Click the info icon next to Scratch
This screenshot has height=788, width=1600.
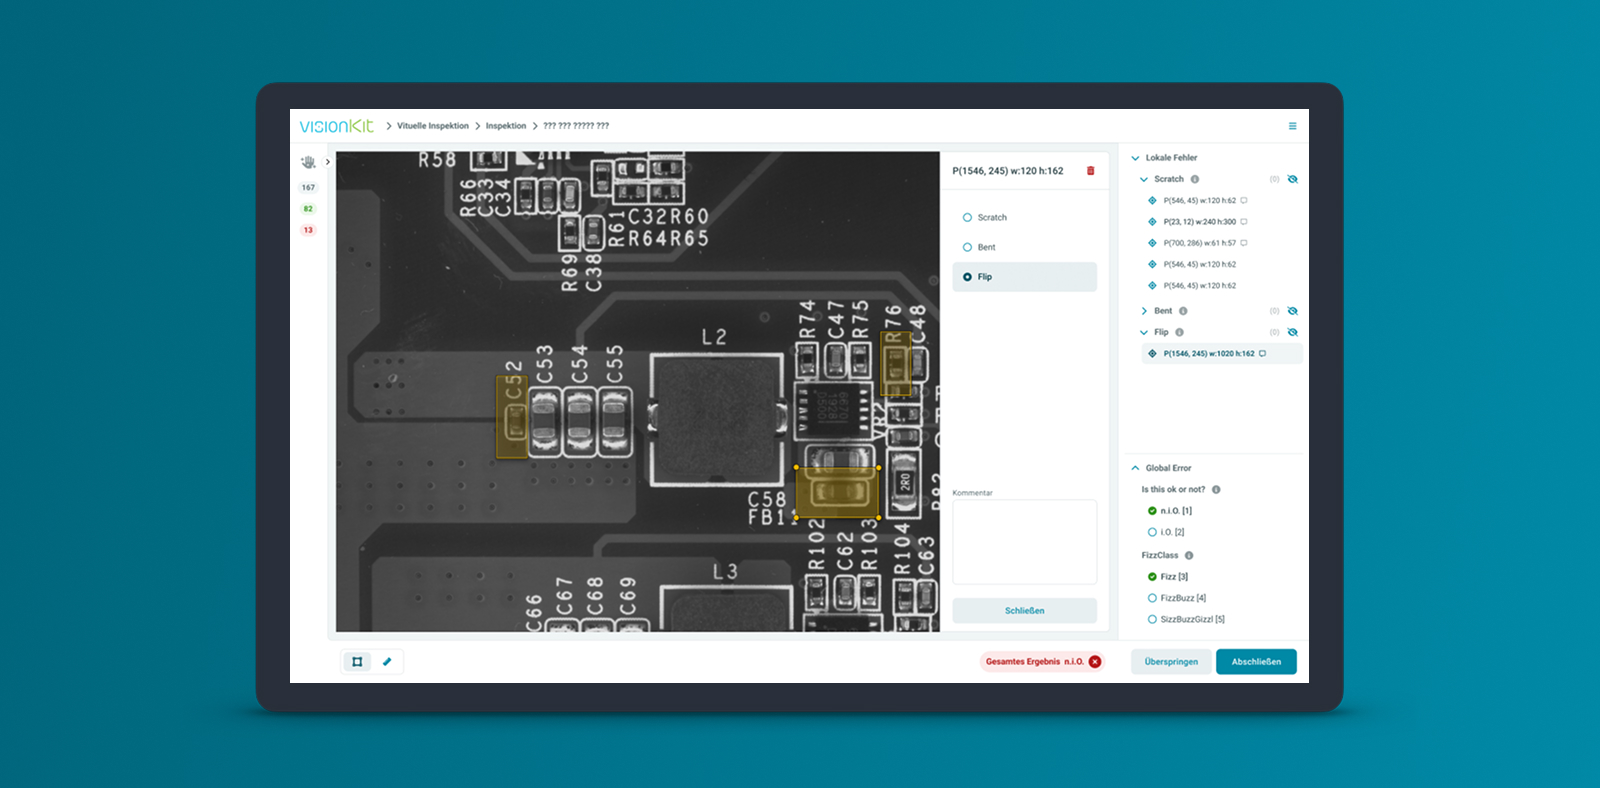click(x=1195, y=179)
